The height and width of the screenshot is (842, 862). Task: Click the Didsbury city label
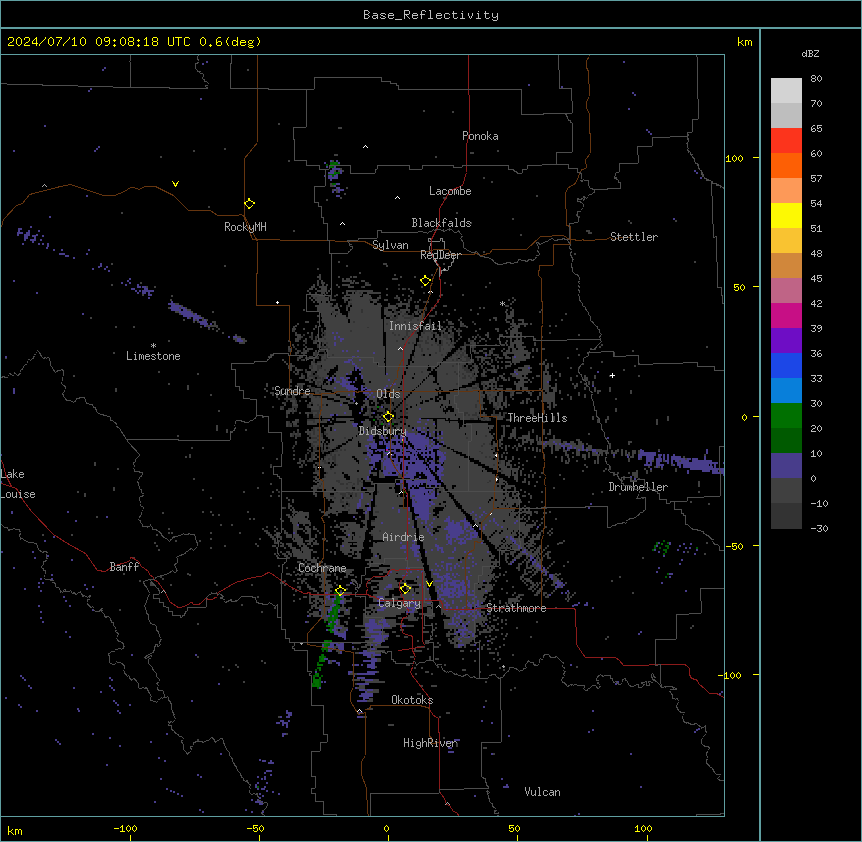coord(382,431)
